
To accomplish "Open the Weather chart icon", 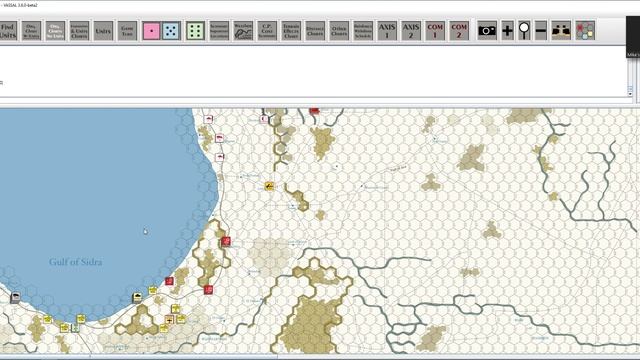I will click(x=243, y=31).
